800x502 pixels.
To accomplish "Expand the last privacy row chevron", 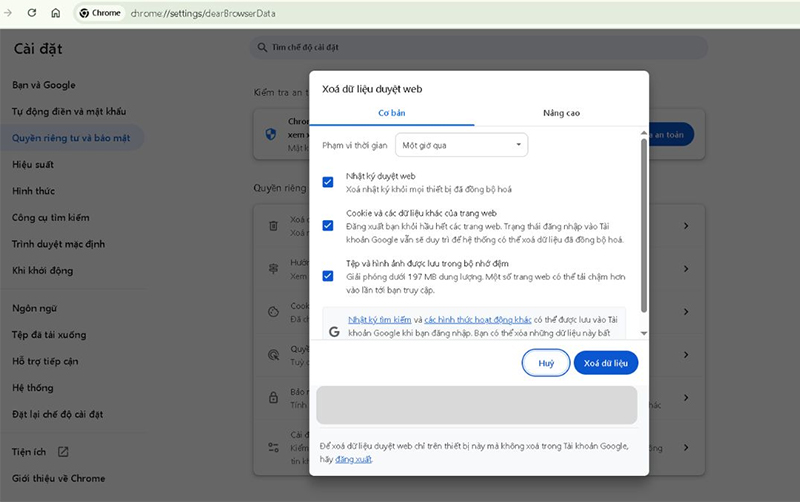I will (x=686, y=447).
